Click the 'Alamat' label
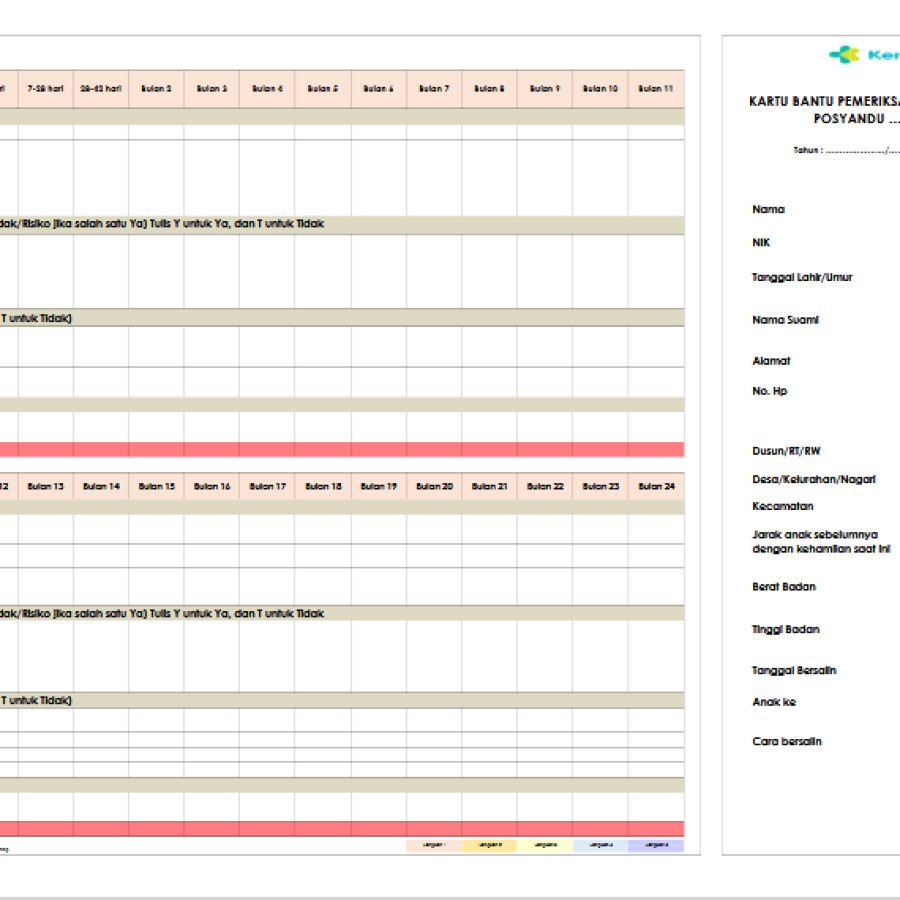Screen dimensions: 900x900 [x=771, y=361]
